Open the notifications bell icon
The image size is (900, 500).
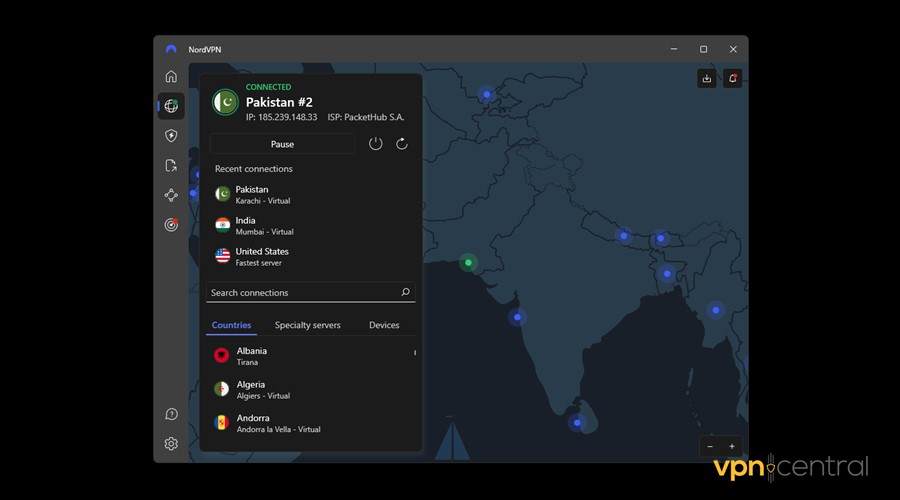click(732, 79)
